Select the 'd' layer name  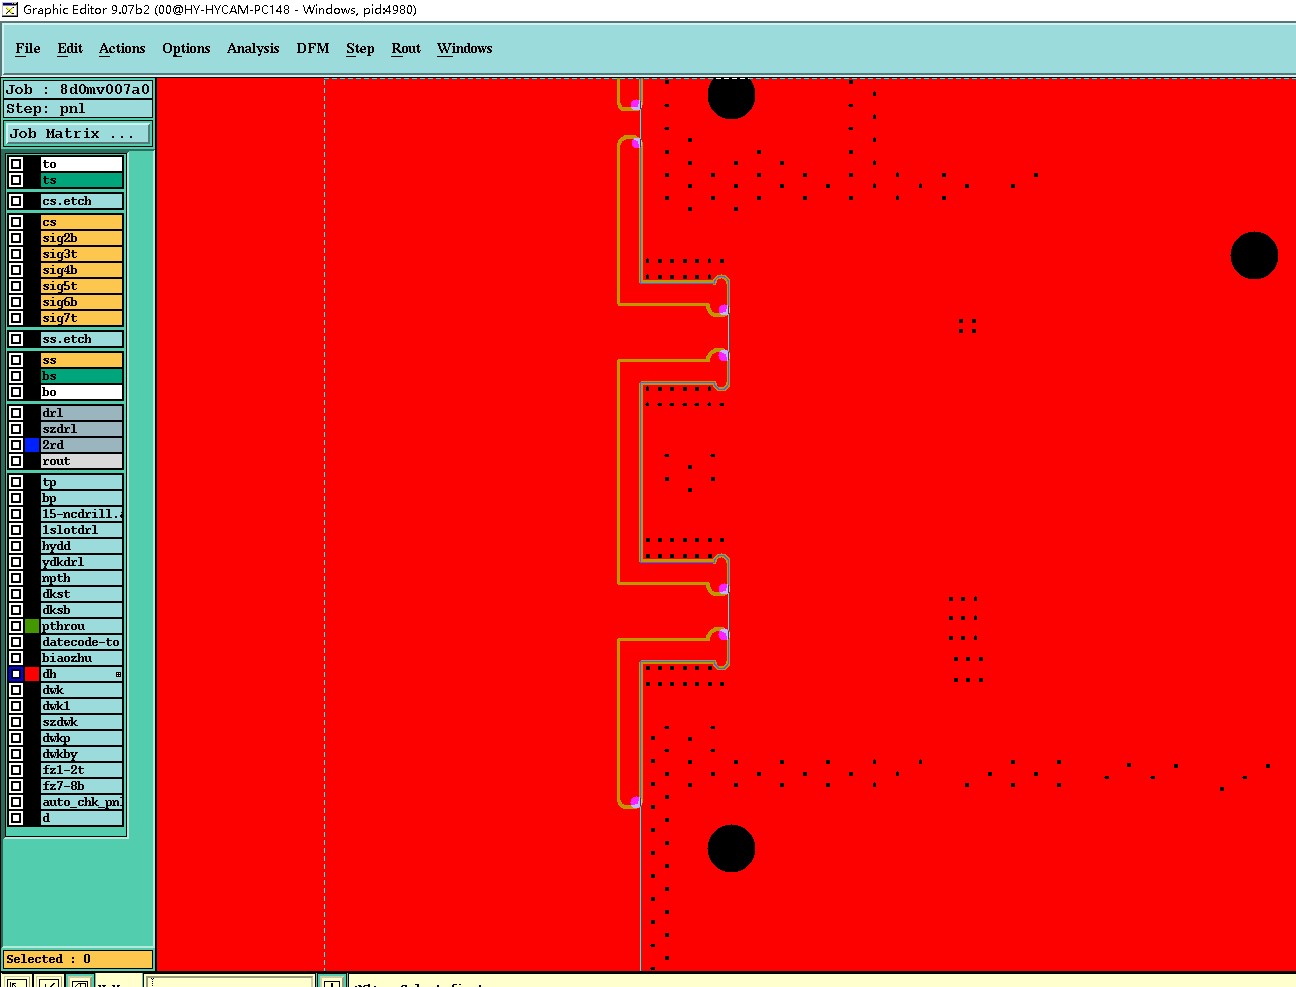point(82,818)
